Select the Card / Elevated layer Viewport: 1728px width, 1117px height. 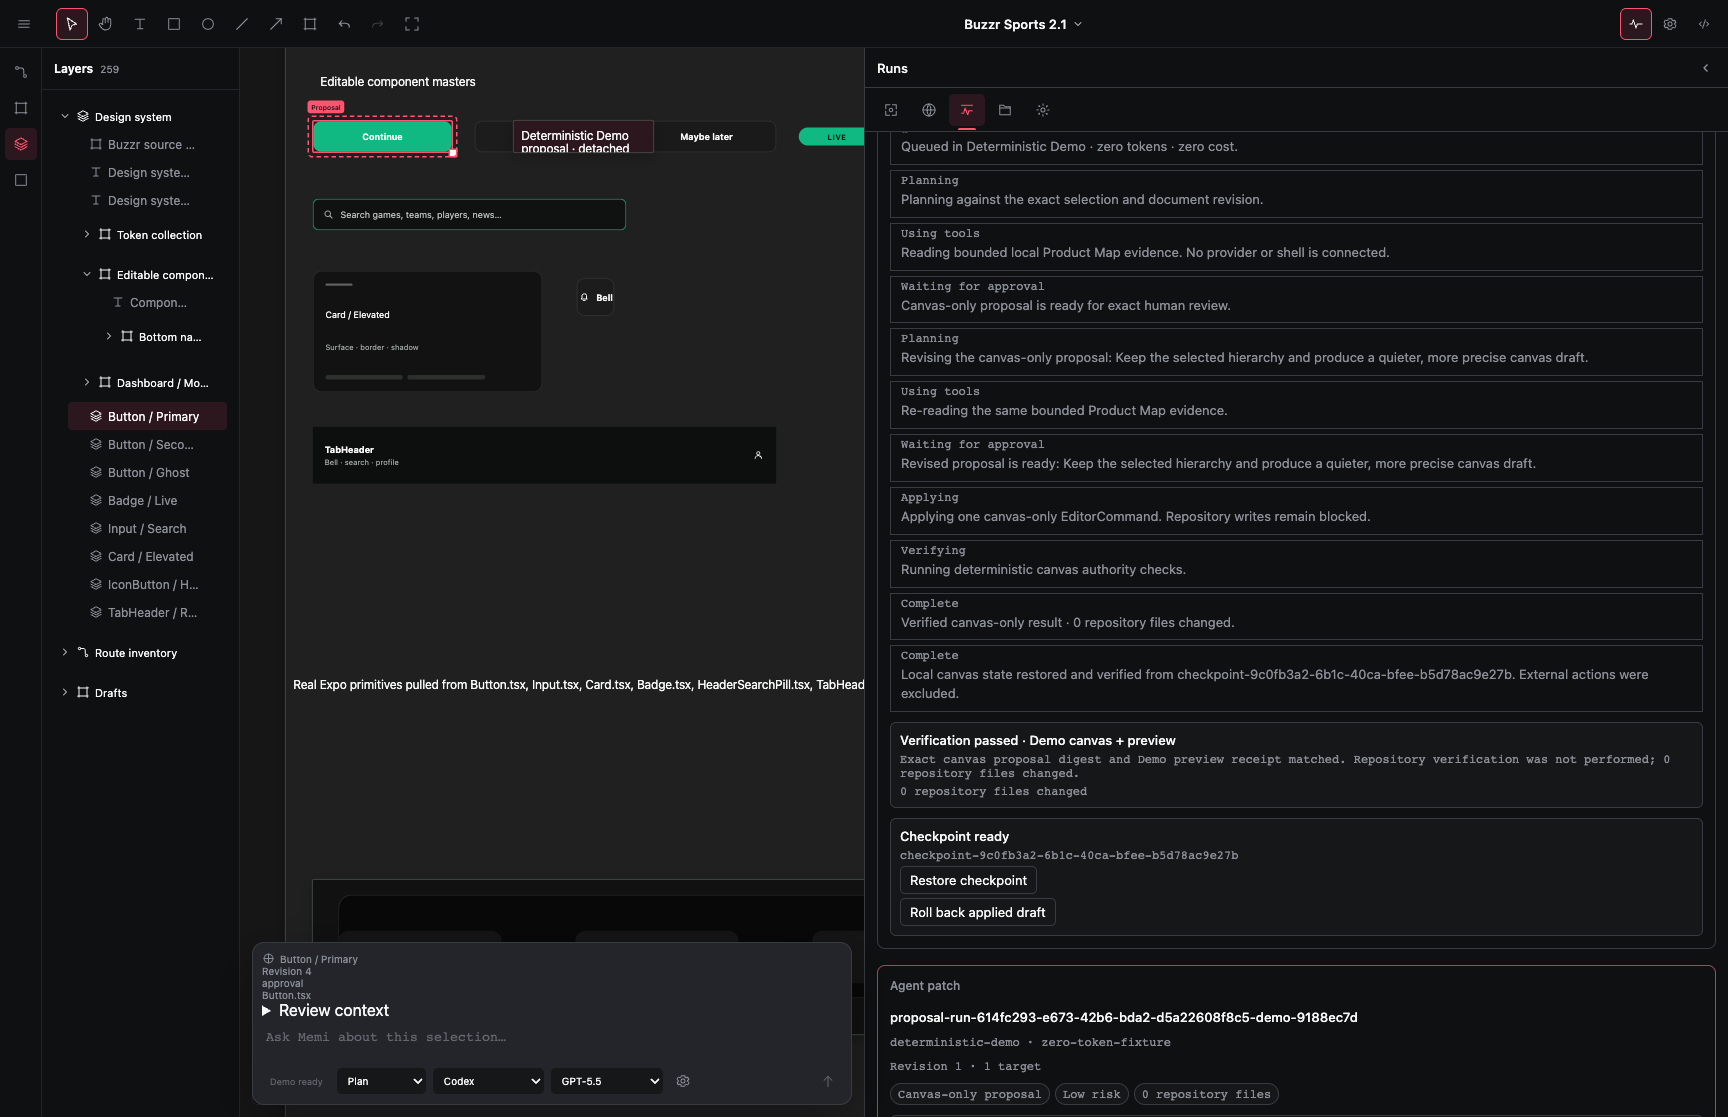147,556
